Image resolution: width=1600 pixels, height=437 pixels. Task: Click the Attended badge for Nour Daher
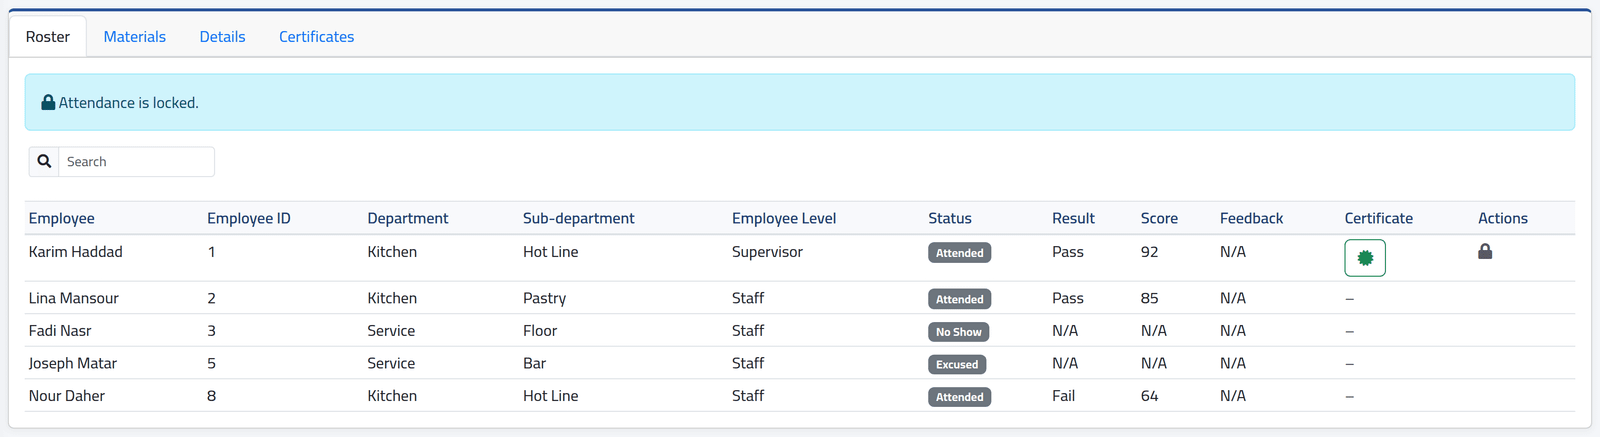tap(960, 397)
